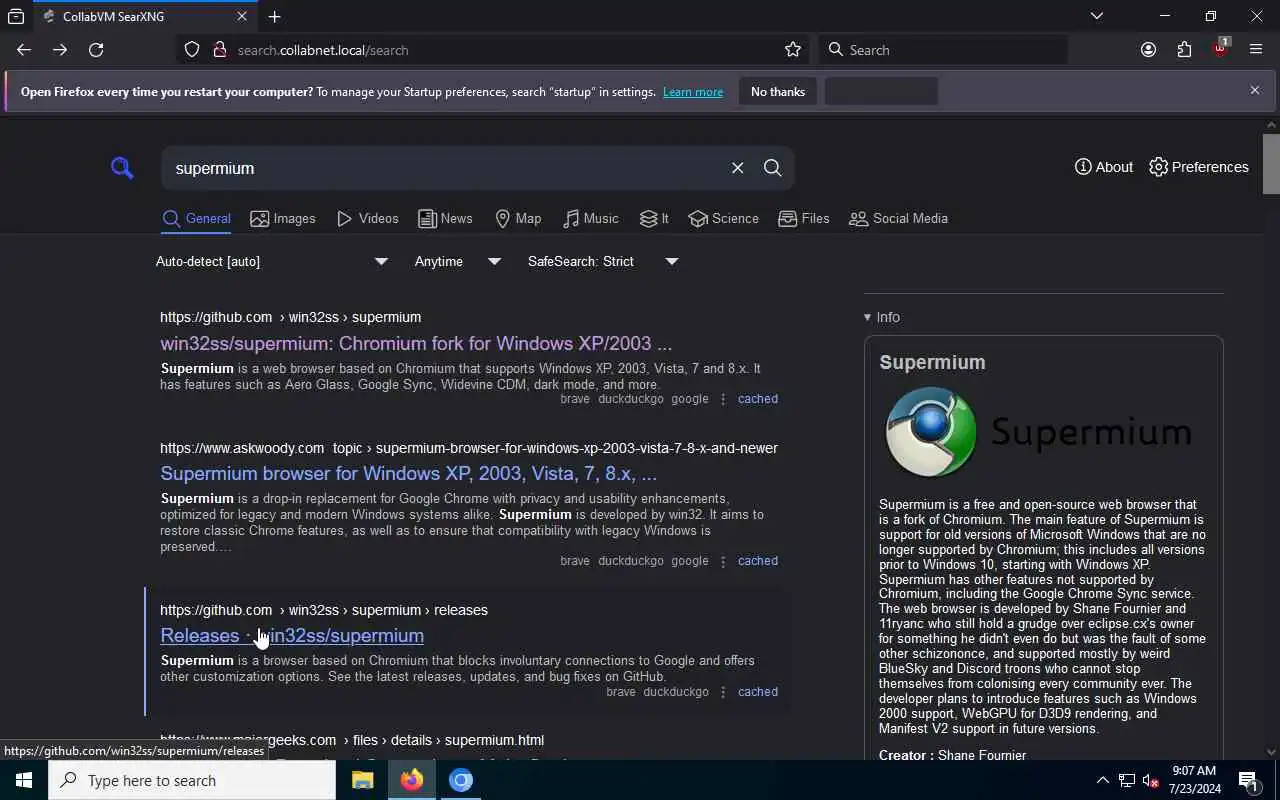Click the search query input field
Image resolution: width=1280 pixels, height=800 pixels.
[445, 168]
